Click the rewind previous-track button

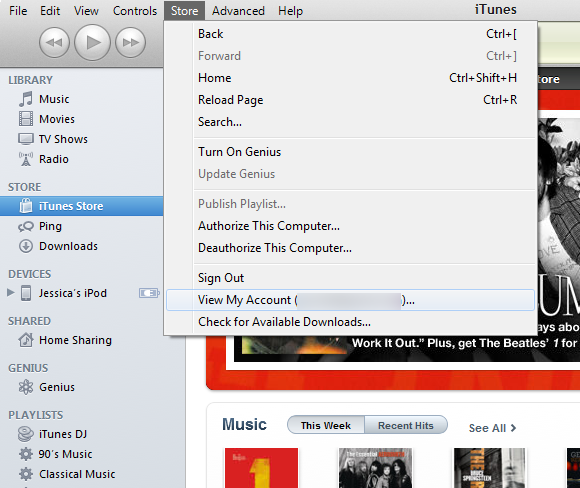pos(54,43)
